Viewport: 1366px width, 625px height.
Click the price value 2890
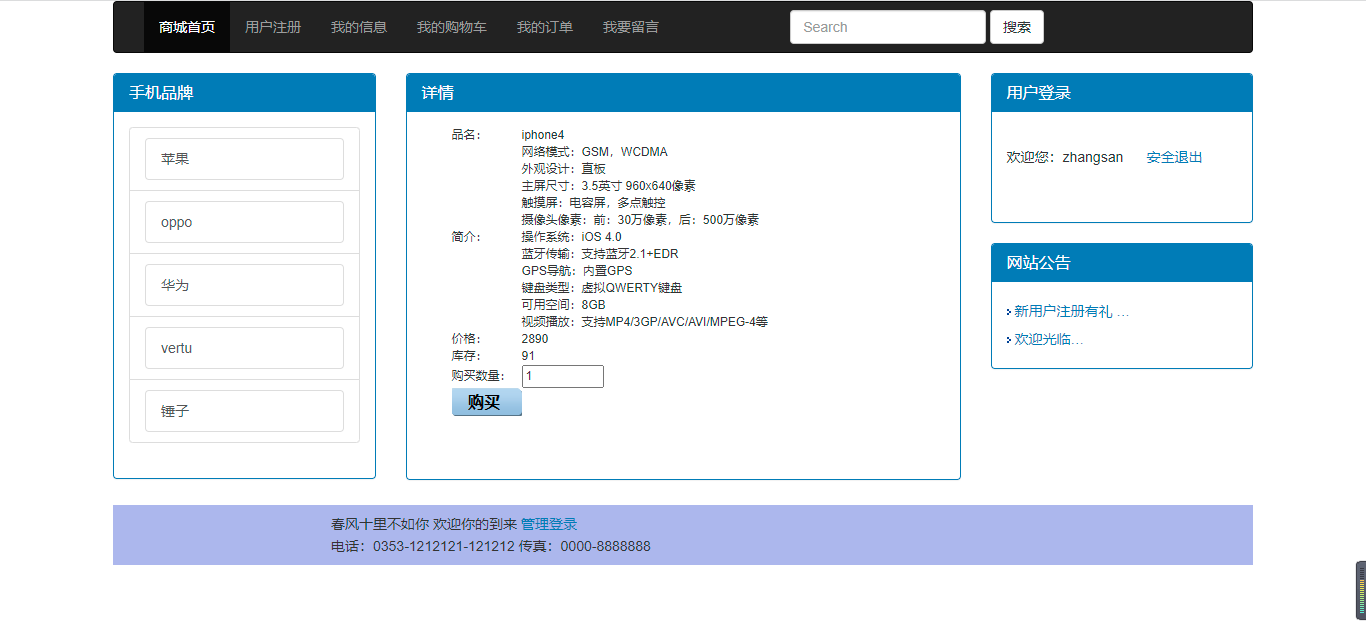point(535,339)
